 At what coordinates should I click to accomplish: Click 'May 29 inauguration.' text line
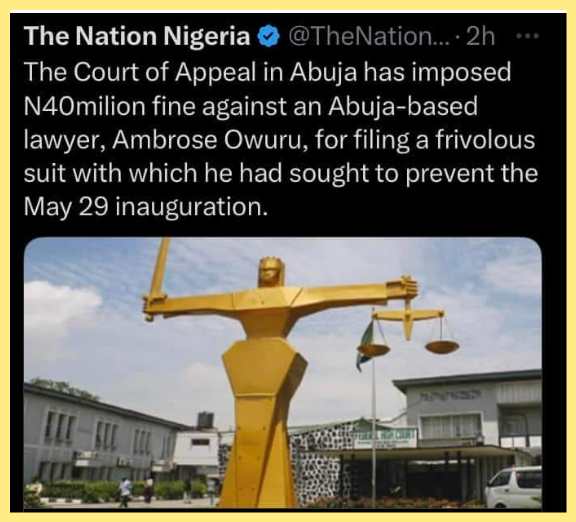pyautogui.click(x=145, y=208)
